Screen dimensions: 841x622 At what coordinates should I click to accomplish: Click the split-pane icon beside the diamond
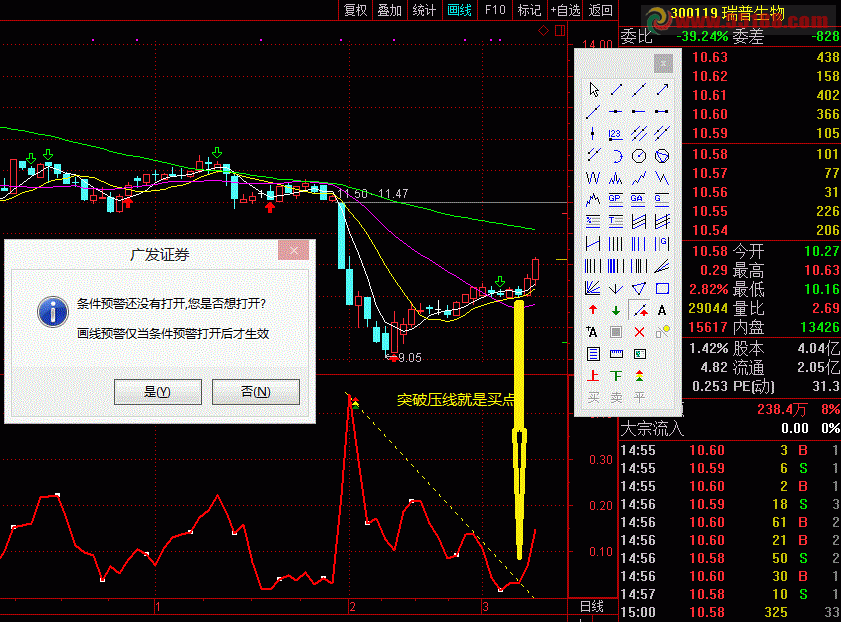point(560,31)
